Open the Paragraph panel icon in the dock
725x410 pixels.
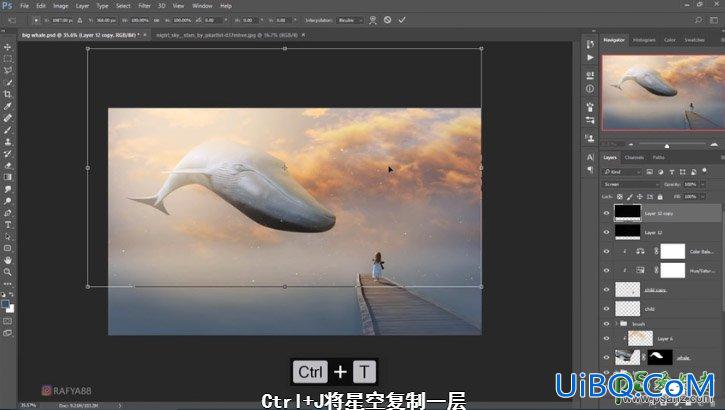point(590,170)
